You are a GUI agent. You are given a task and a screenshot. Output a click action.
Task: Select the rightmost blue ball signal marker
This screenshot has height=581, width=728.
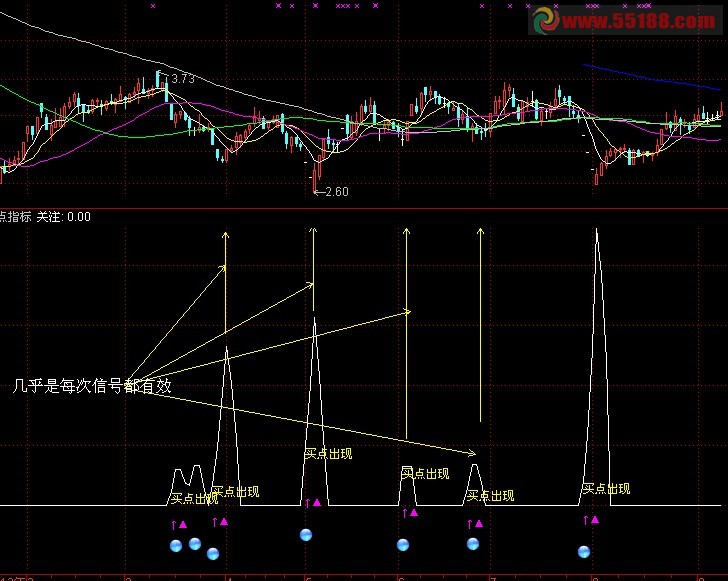coord(584,552)
